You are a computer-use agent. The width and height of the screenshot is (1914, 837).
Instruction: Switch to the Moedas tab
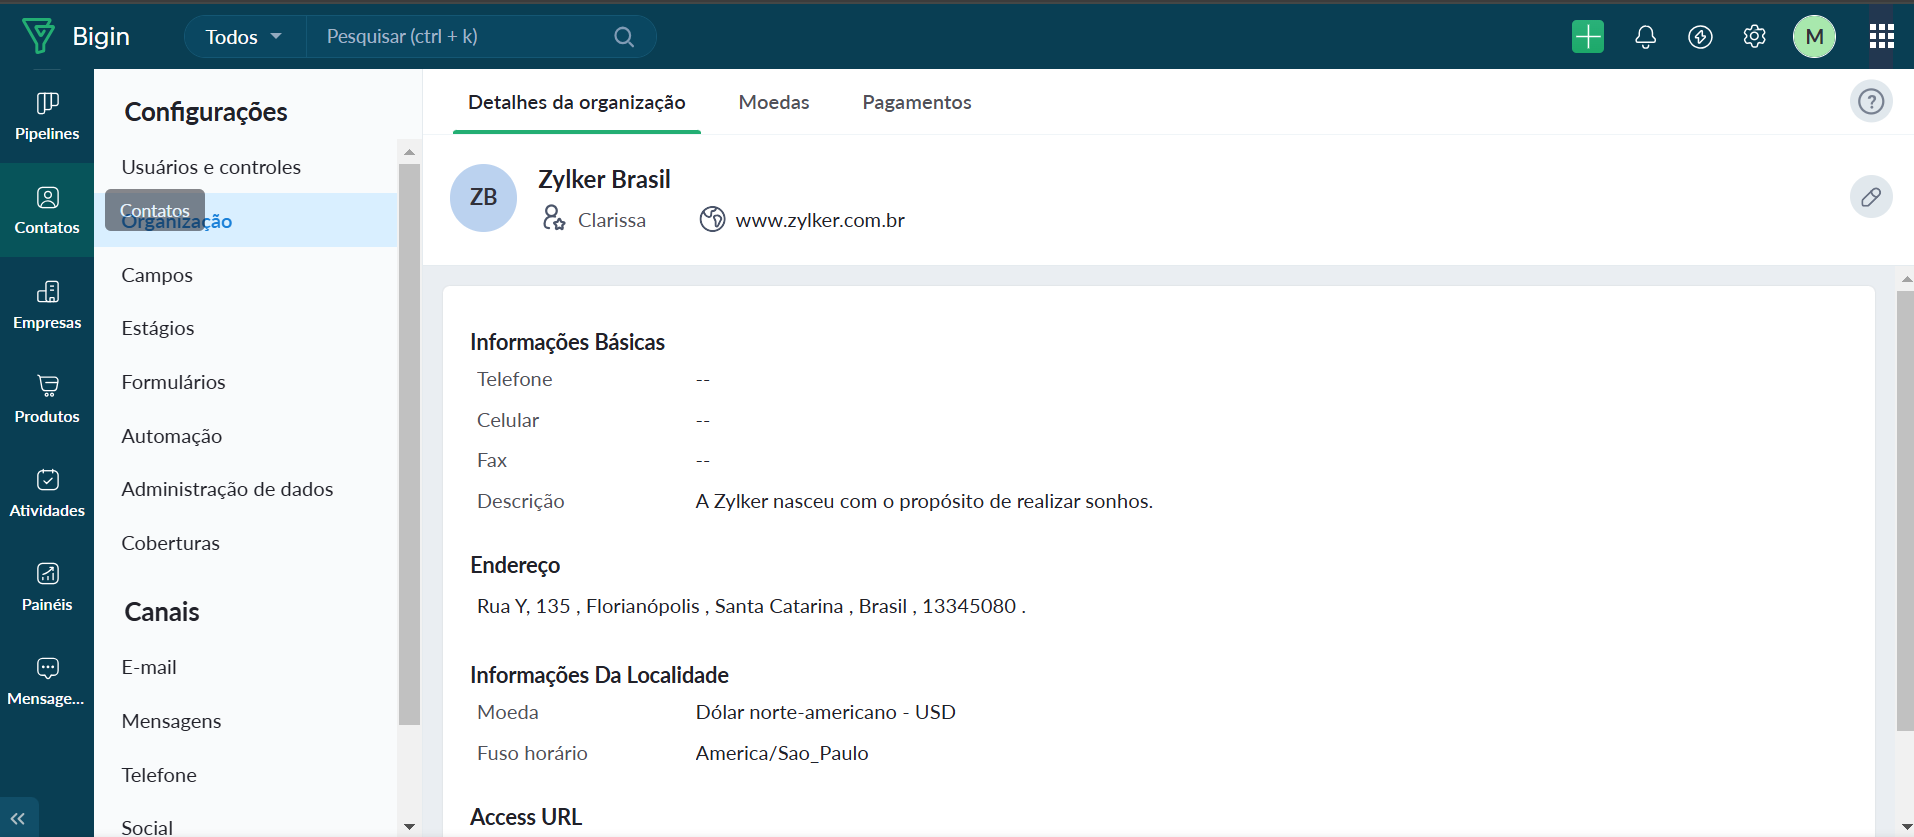pyautogui.click(x=774, y=102)
